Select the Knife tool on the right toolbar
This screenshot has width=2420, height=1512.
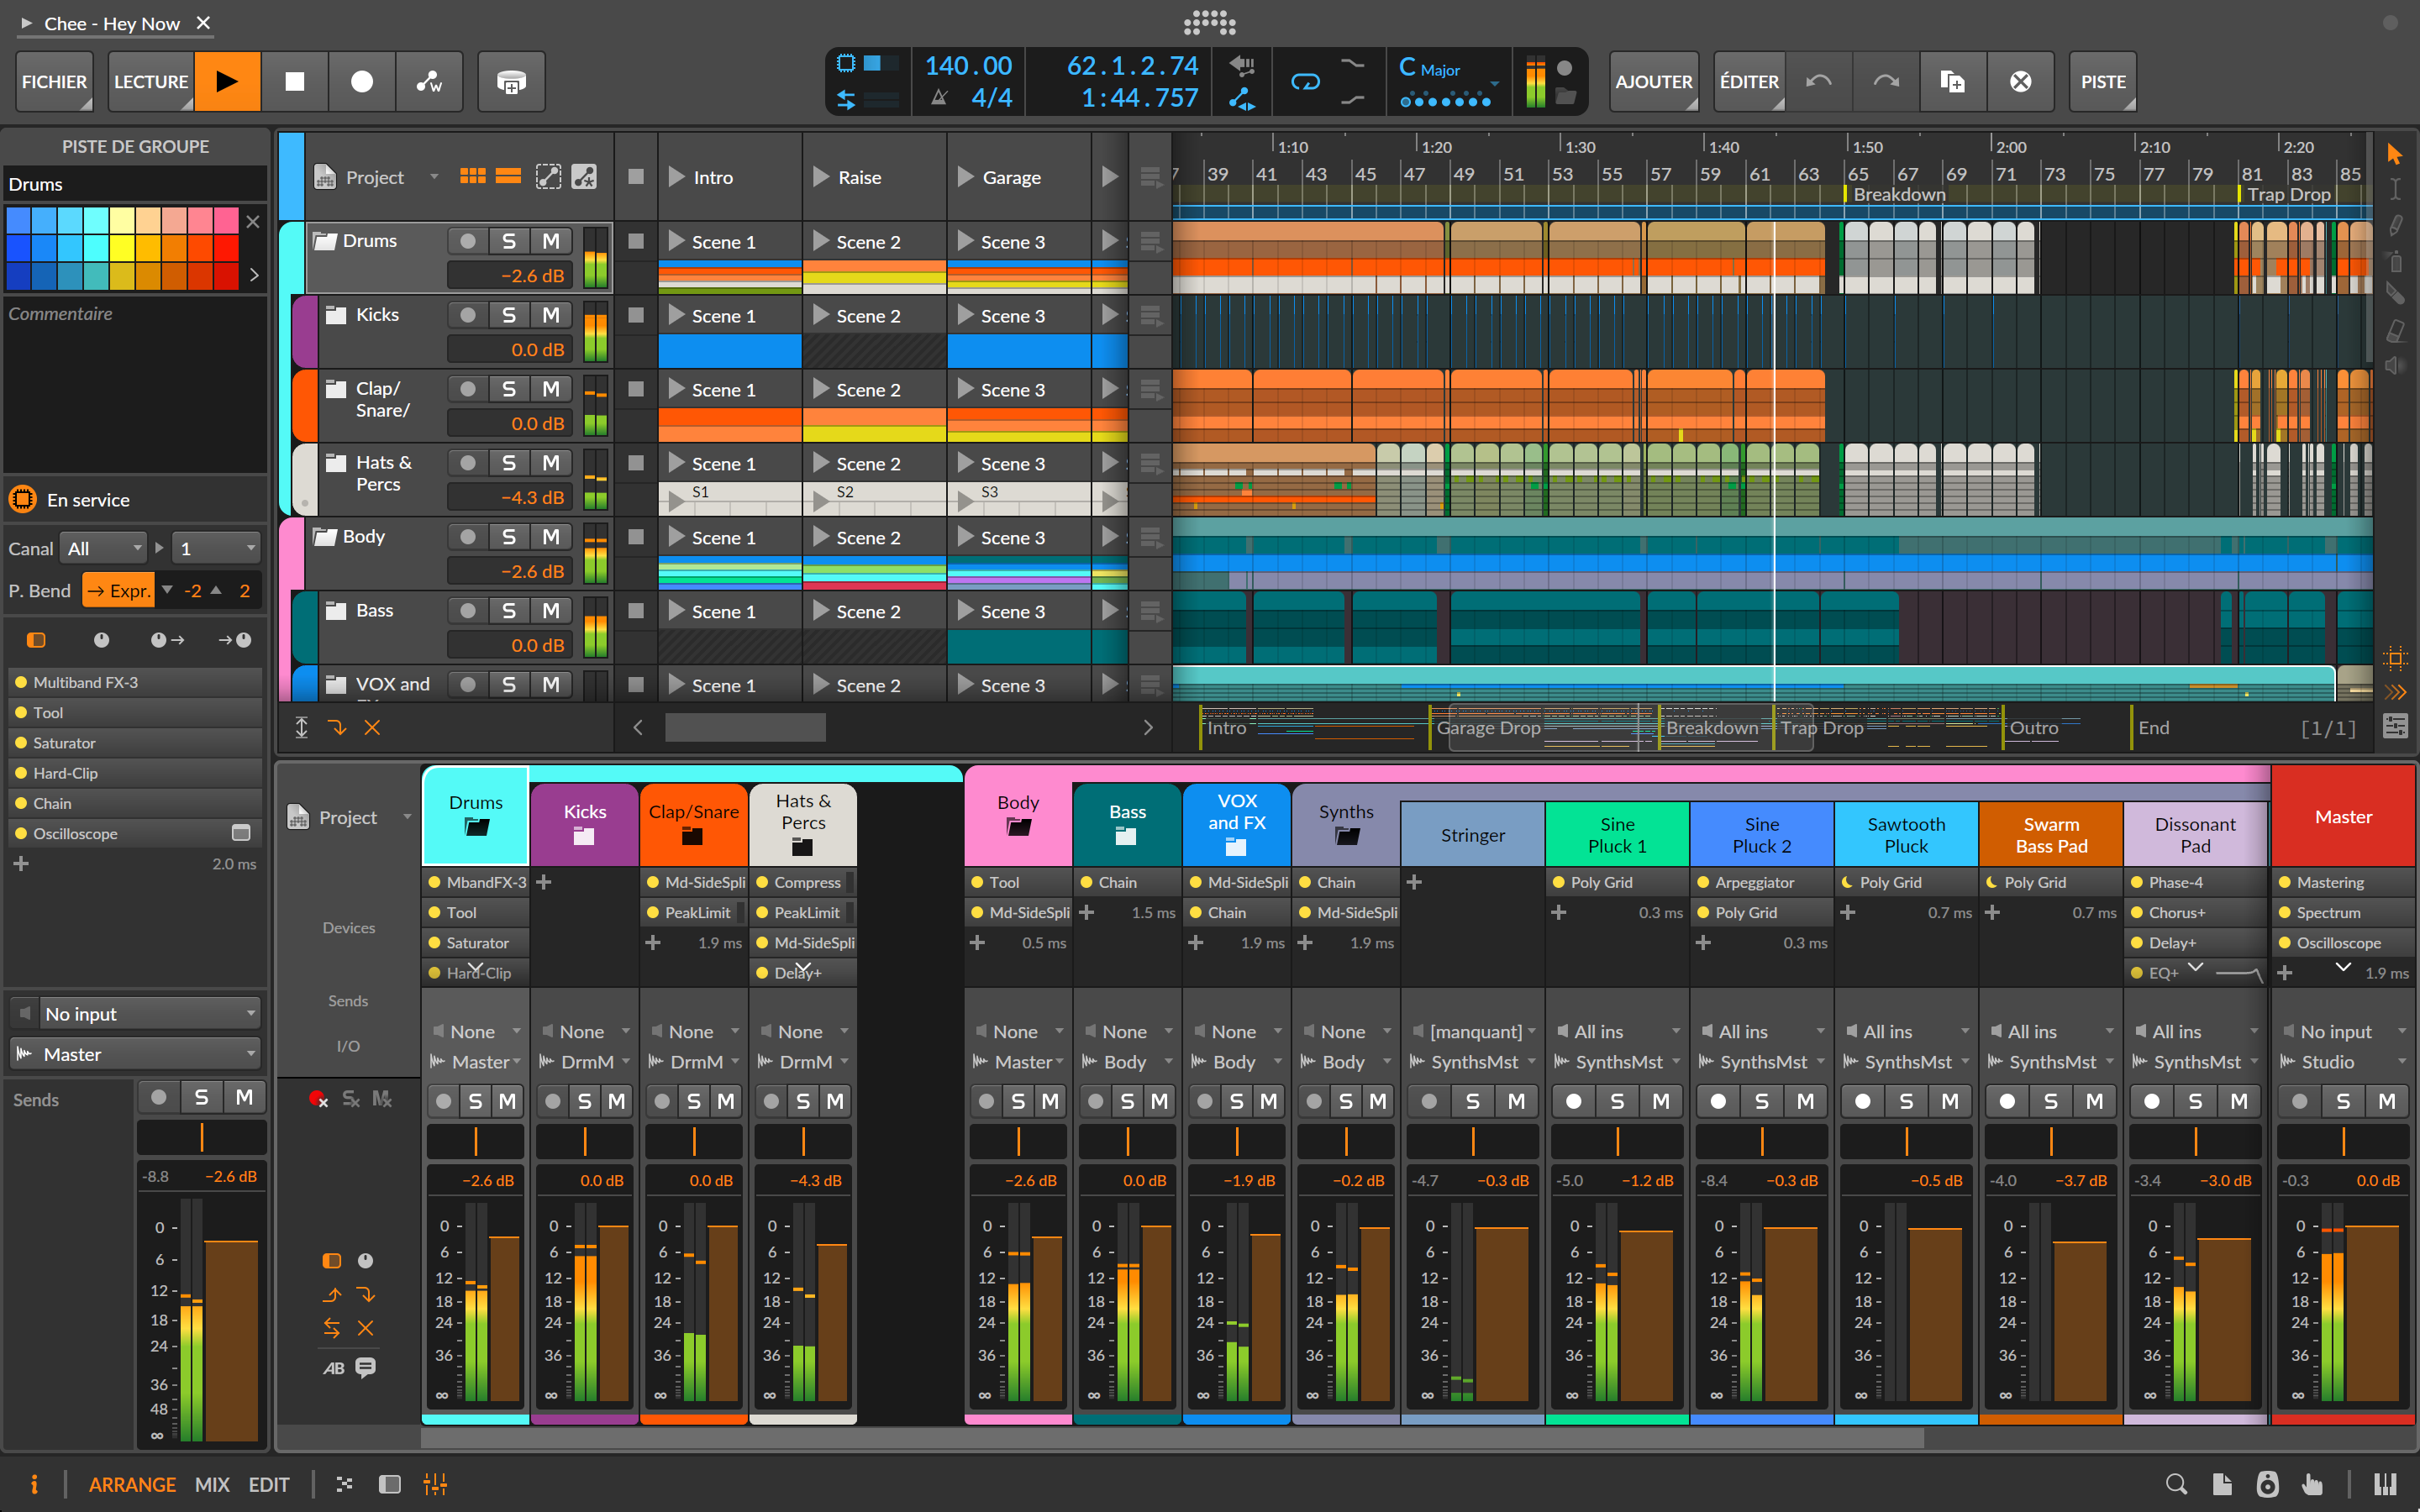[2396, 292]
